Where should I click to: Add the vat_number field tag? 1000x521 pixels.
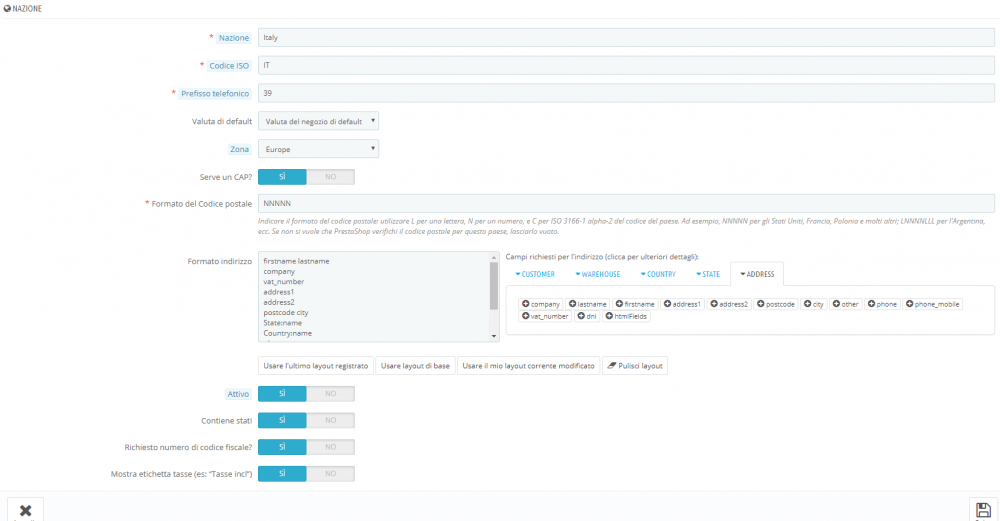(x=545, y=316)
